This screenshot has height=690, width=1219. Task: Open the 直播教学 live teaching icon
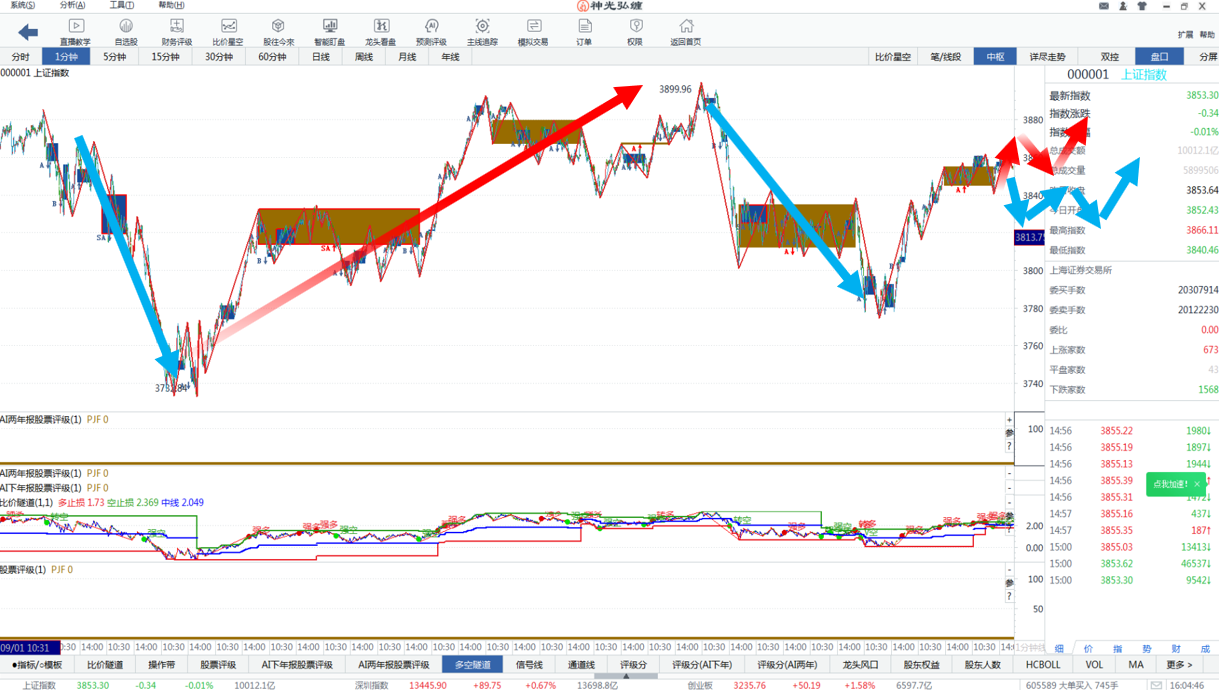pos(75,31)
